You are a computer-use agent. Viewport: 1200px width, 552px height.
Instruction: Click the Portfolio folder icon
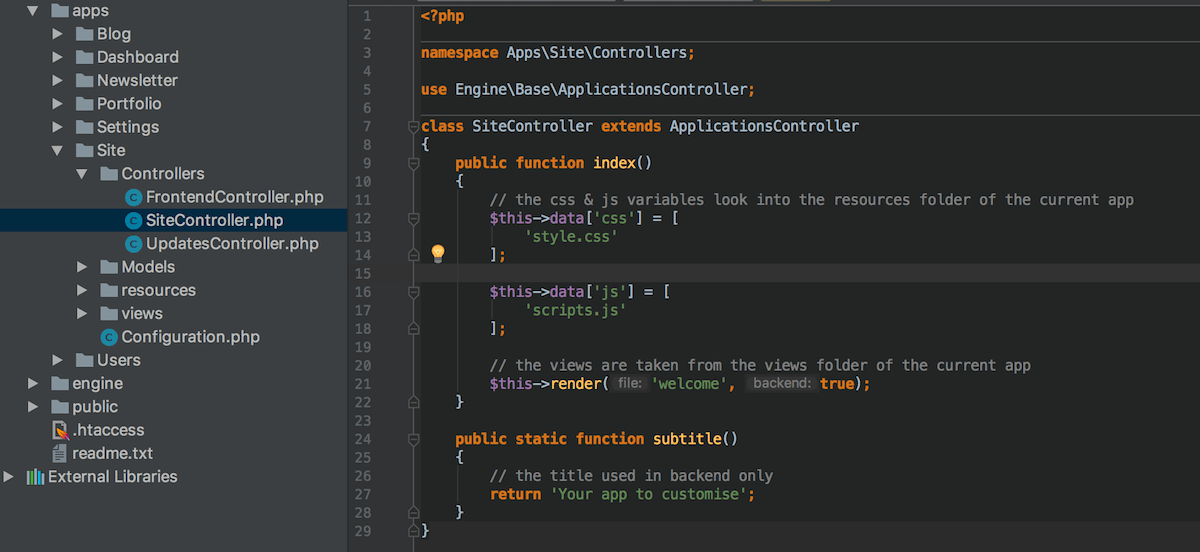click(84, 104)
